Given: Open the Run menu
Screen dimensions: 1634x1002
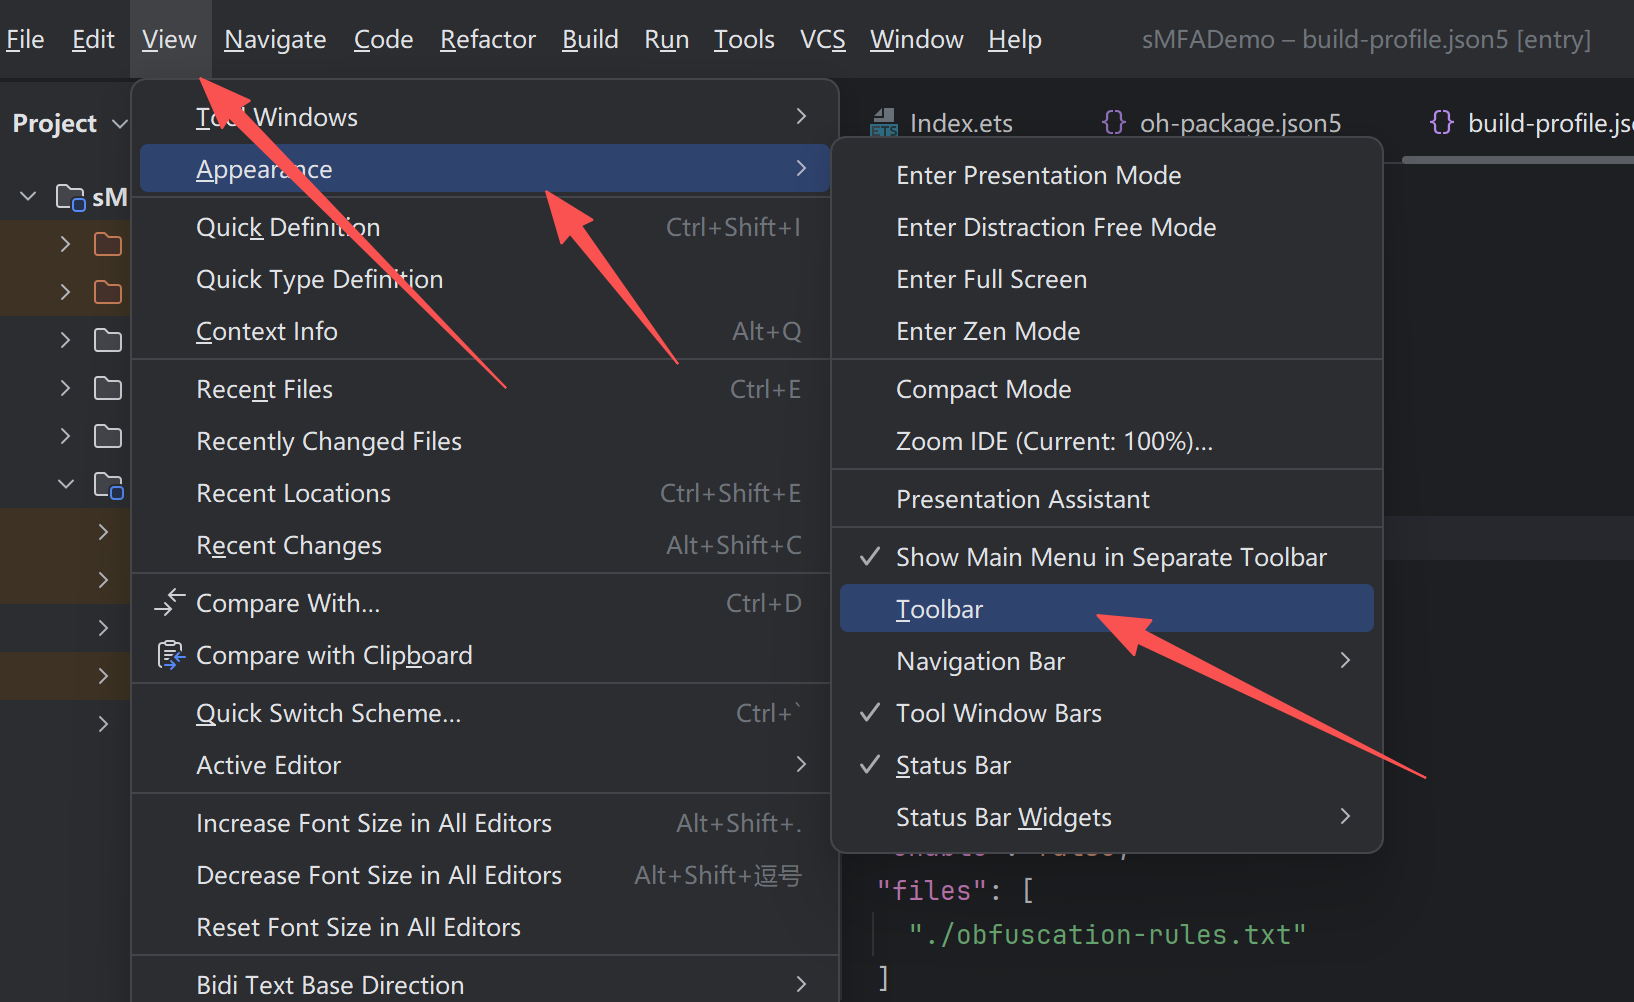Looking at the screenshot, I should coord(666,39).
